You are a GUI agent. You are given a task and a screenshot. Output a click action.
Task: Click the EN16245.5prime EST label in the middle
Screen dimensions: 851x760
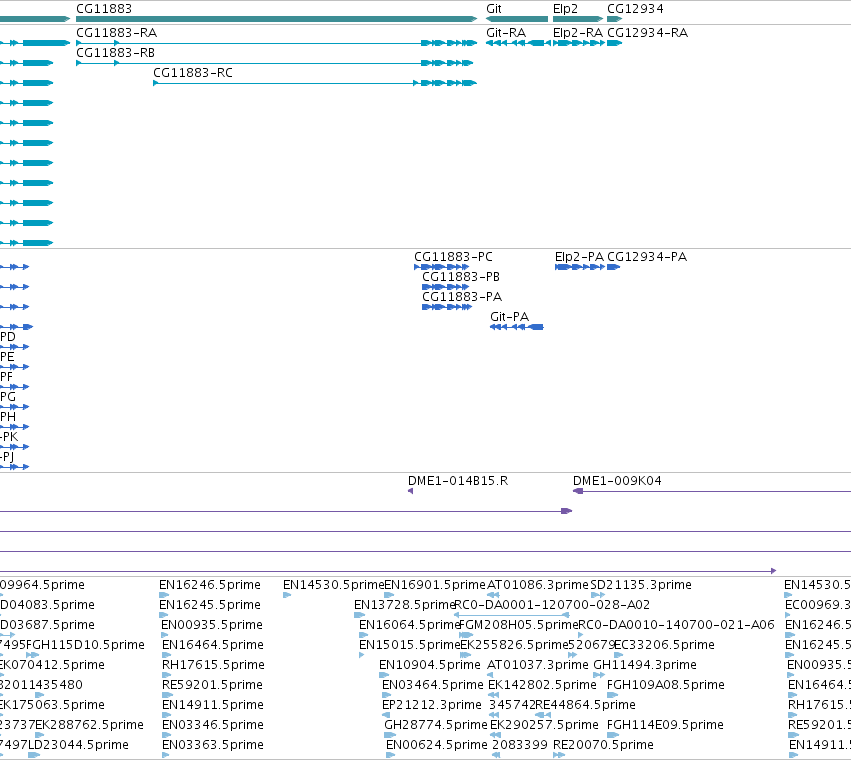pos(209,605)
